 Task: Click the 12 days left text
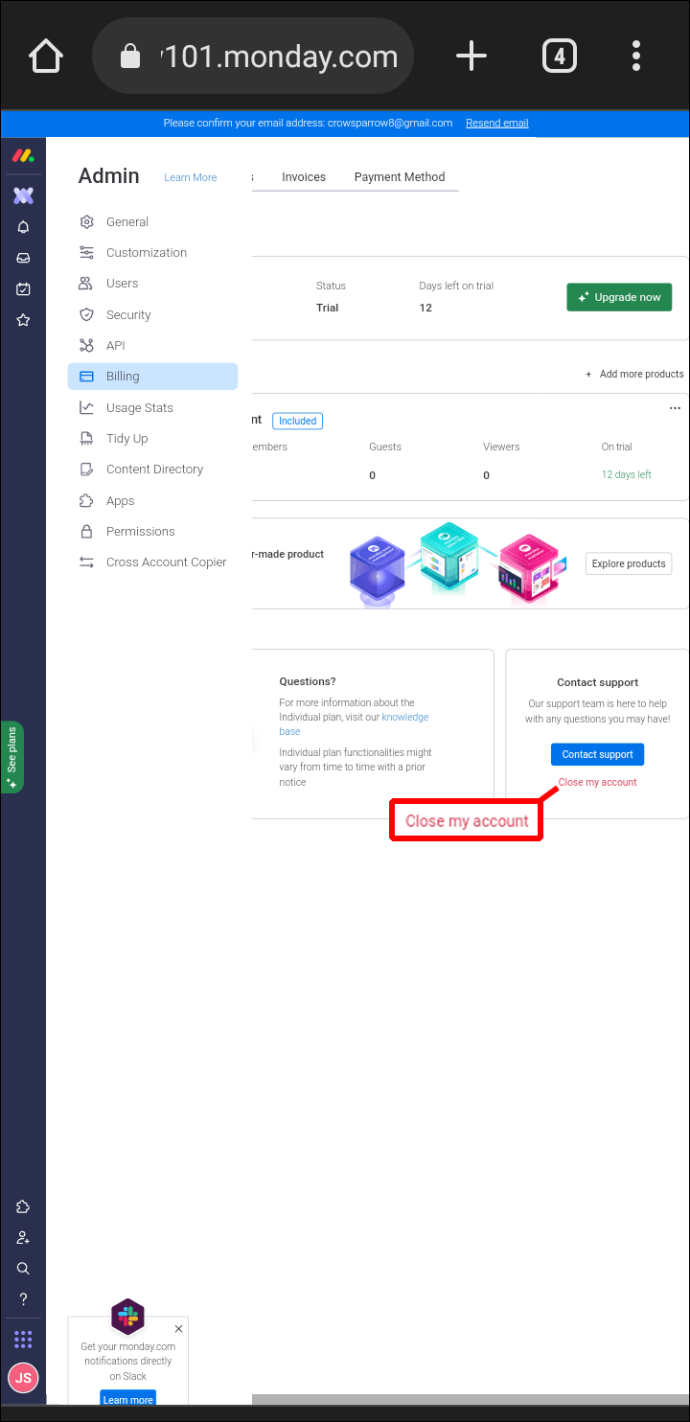pos(626,474)
